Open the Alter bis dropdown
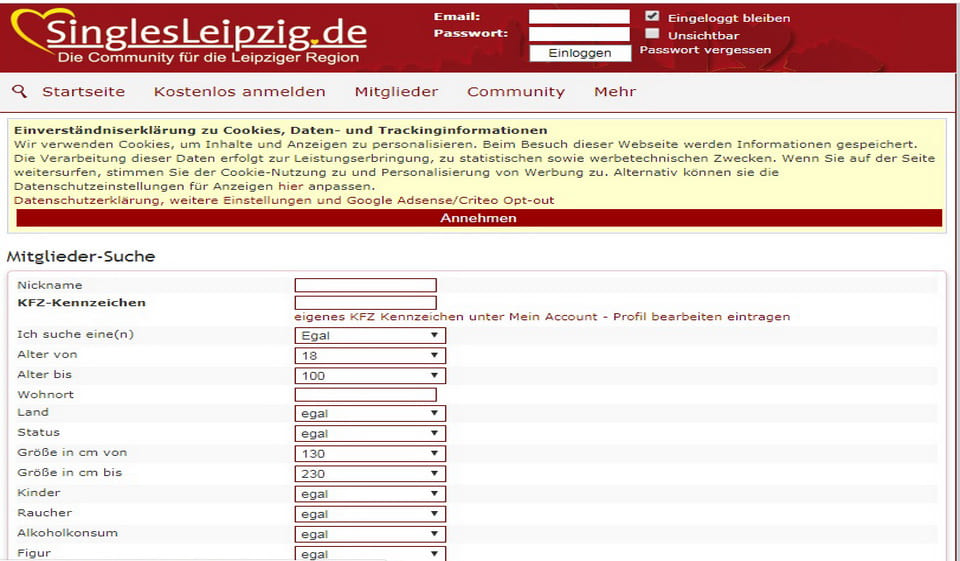This screenshot has width=960, height=561. [x=370, y=376]
